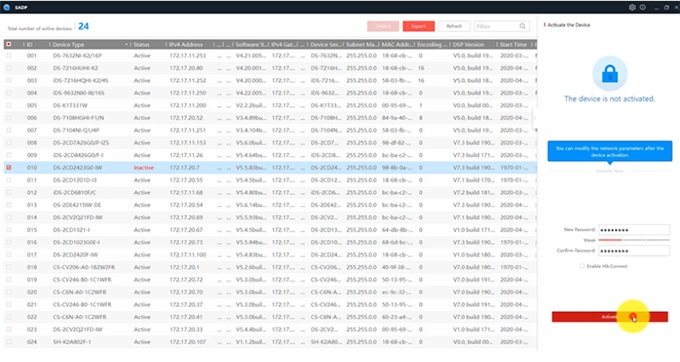Enable the Hik-Connect checkbox
Screen dimensions: 680x362
tap(582, 266)
